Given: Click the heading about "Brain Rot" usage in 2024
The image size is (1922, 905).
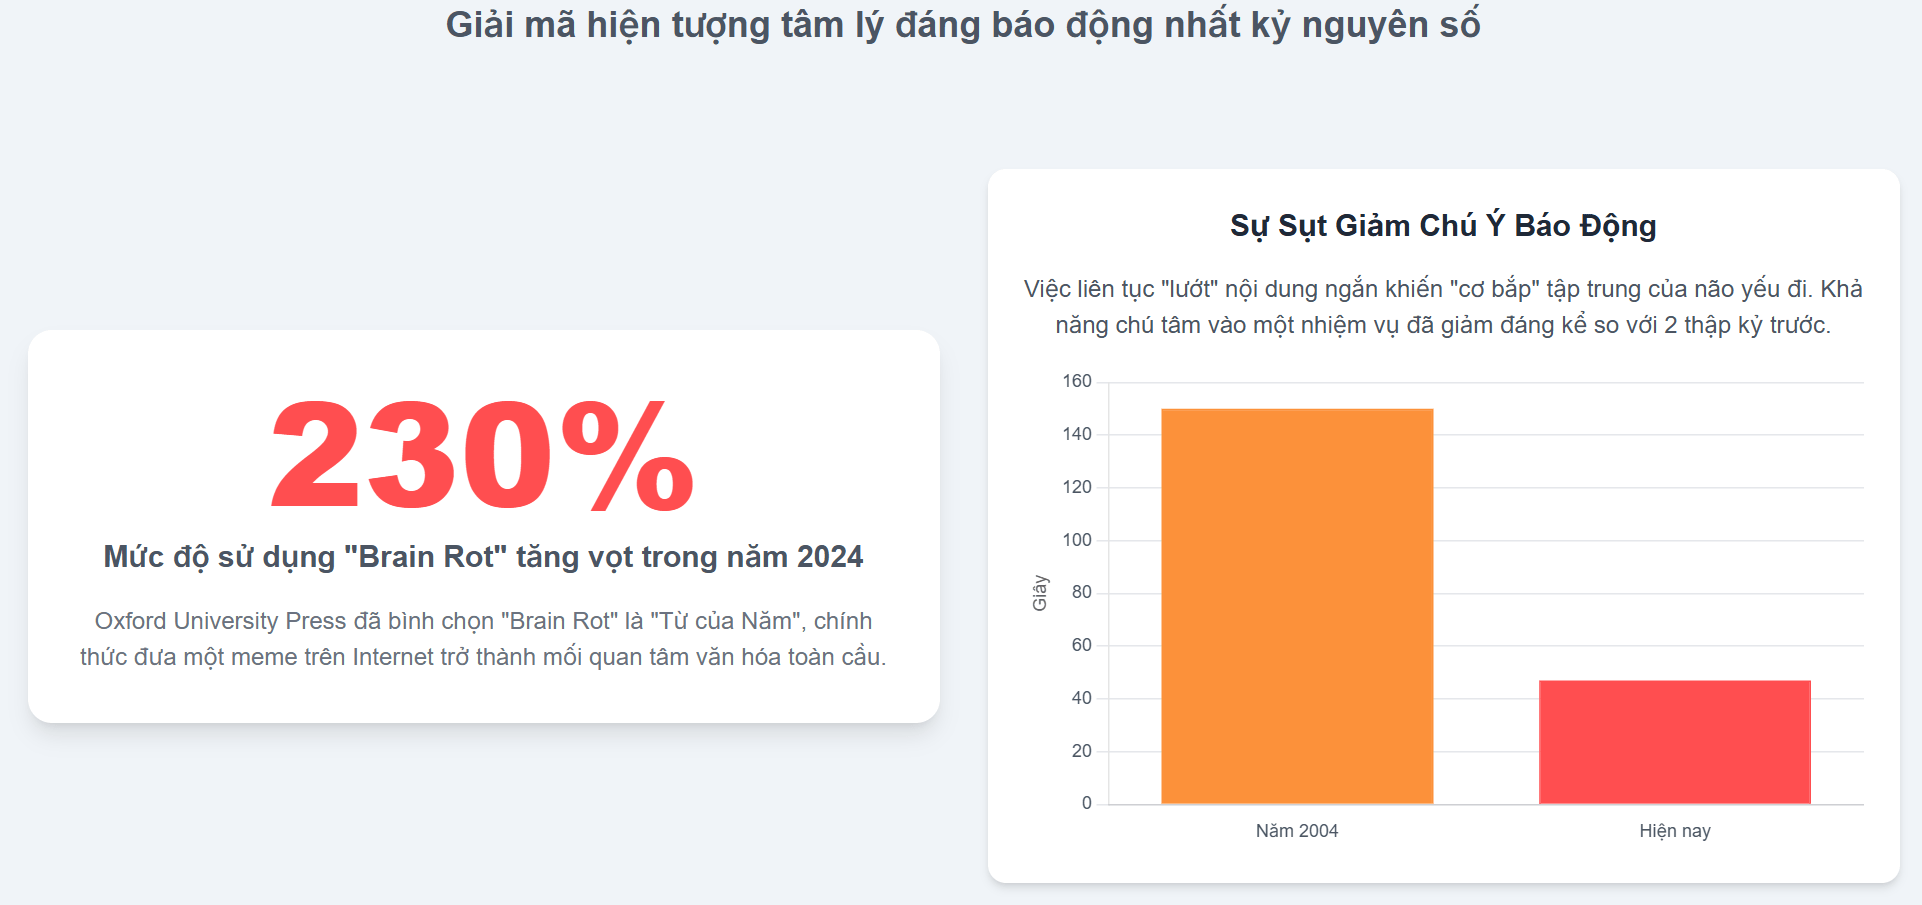Looking at the screenshot, I should click(x=483, y=557).
